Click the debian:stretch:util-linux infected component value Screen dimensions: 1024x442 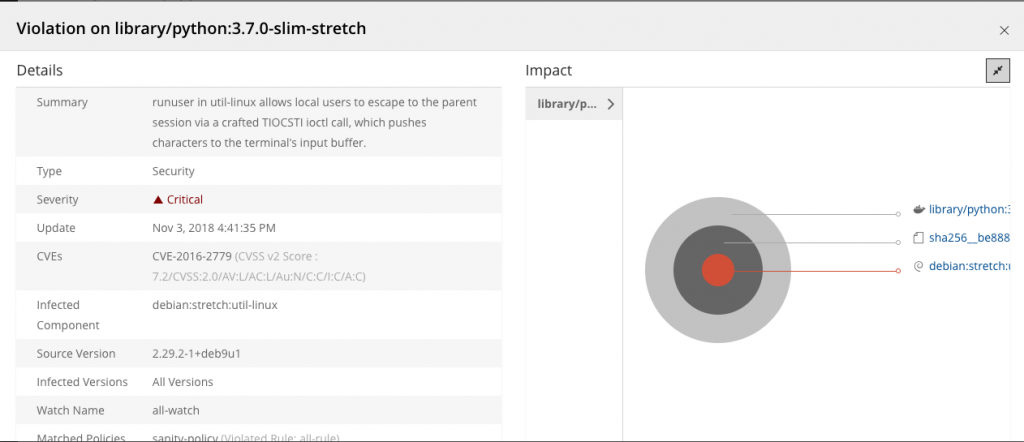pos(215,305)
